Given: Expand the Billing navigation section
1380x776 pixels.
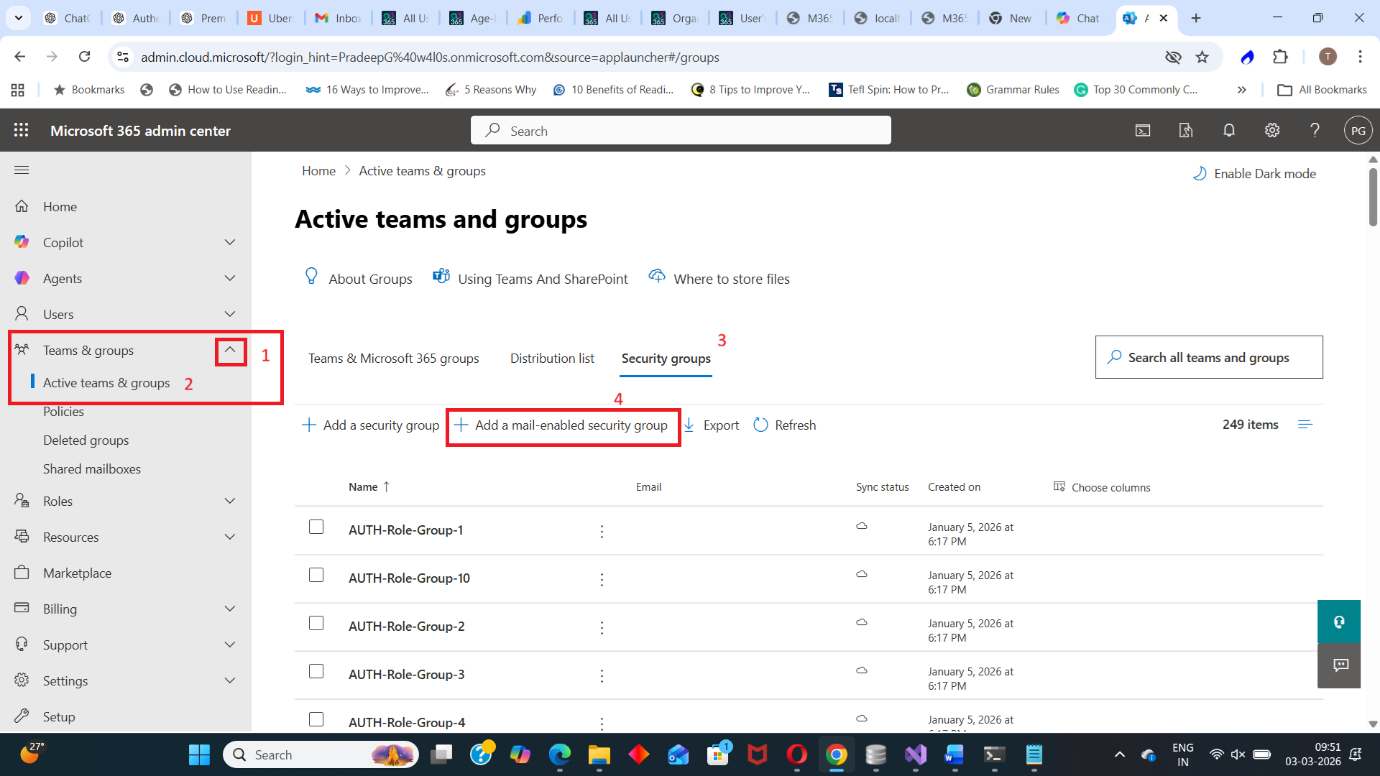Looking at the screenshot, I should pos(230,609).
